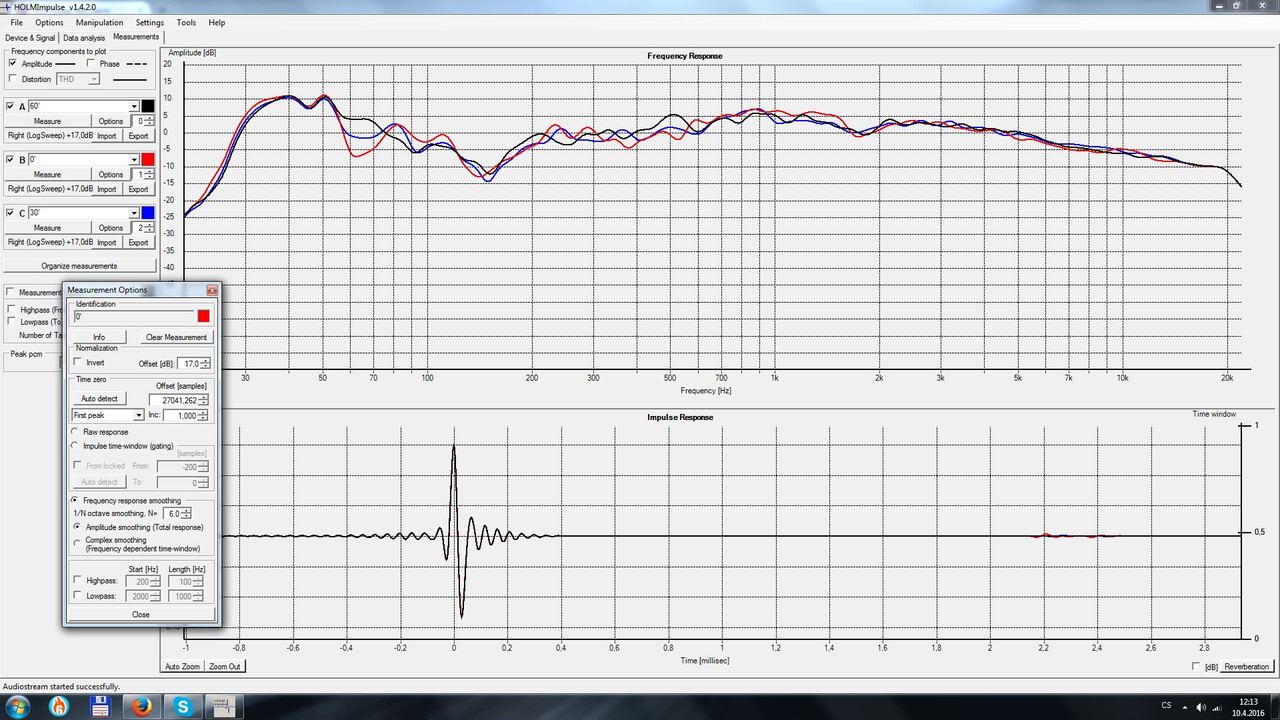Enable Lowpass checkbox in Measurement Options
This screenshot has height=720, width=1280.
point(79,595)
